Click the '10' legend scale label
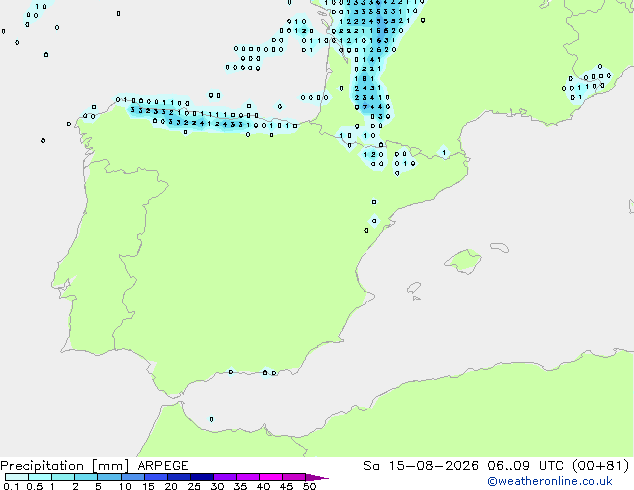The height and width of the screenshot is (490, 634). click(x=125, y=486)
